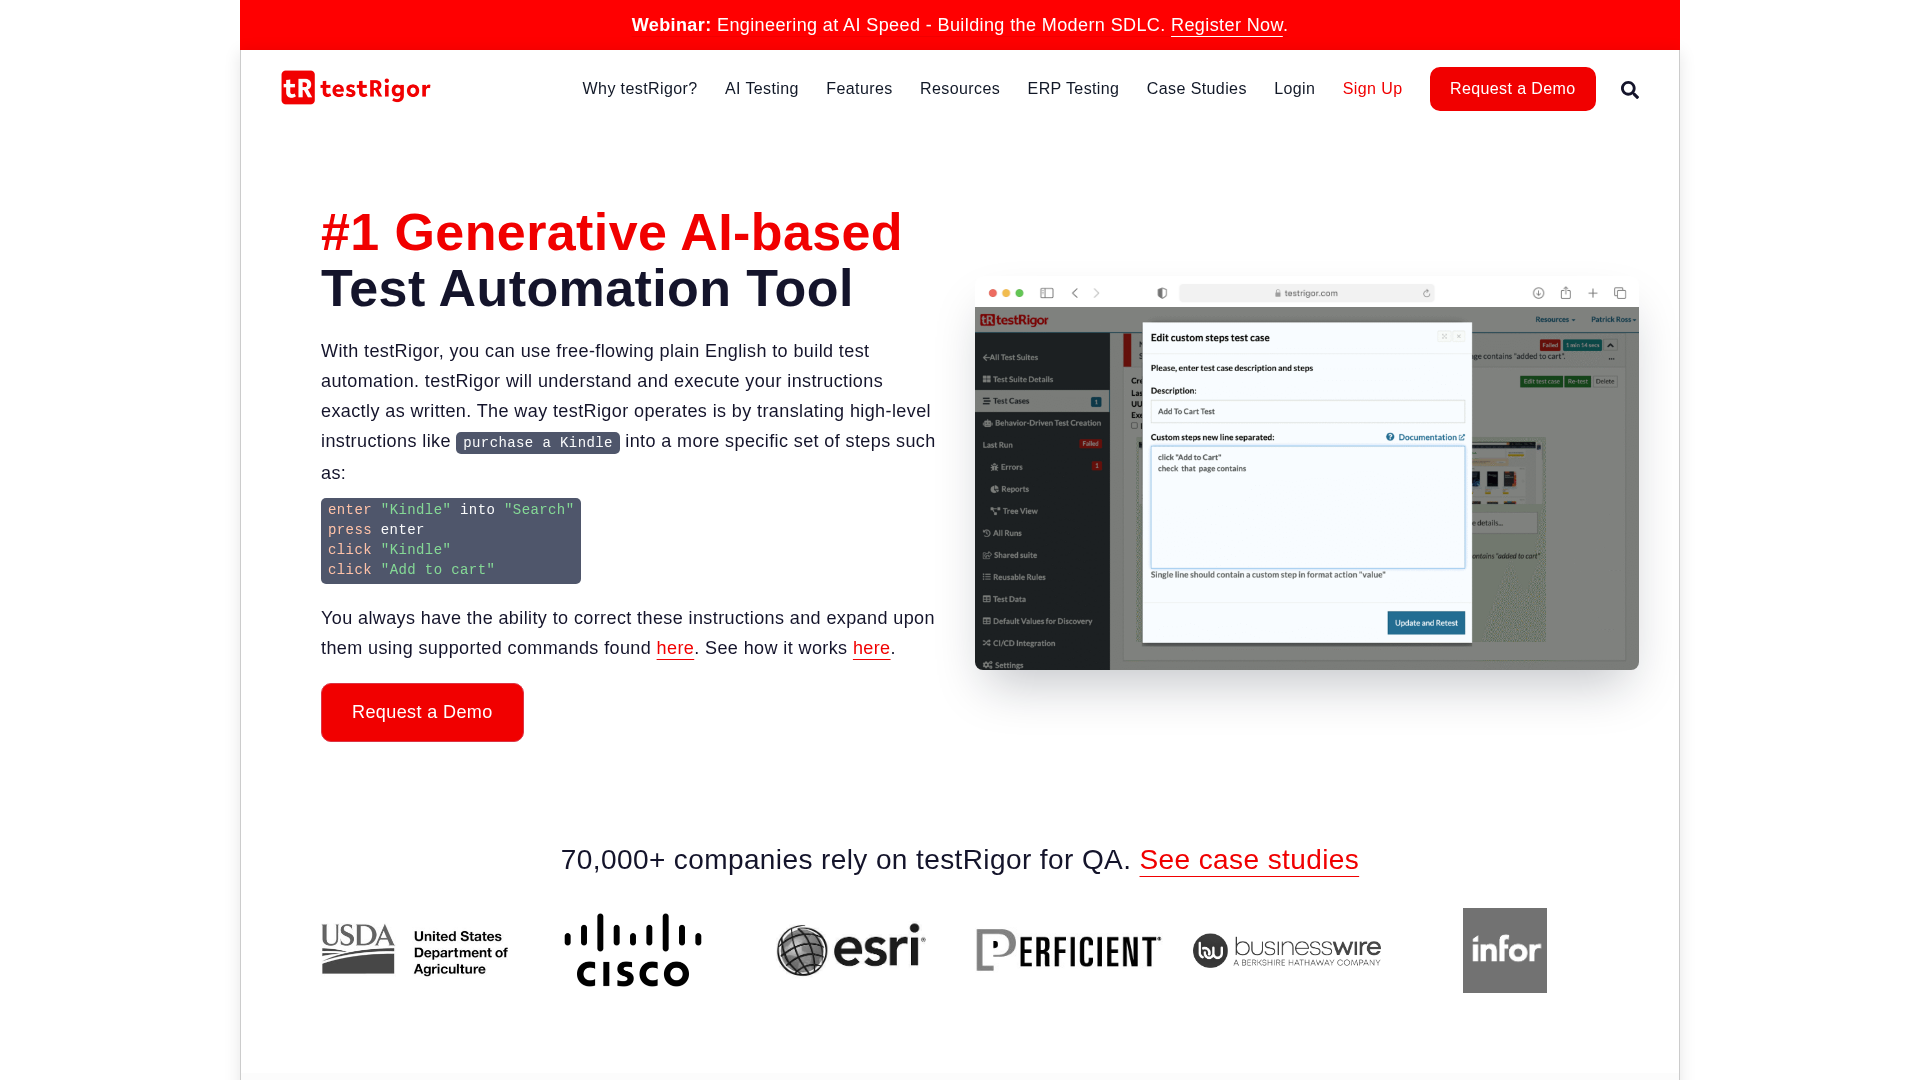Open a new tab with the plus icon
Image resolution: width=1920 pixels, height=1080 pixels.
pos(1592,293)
